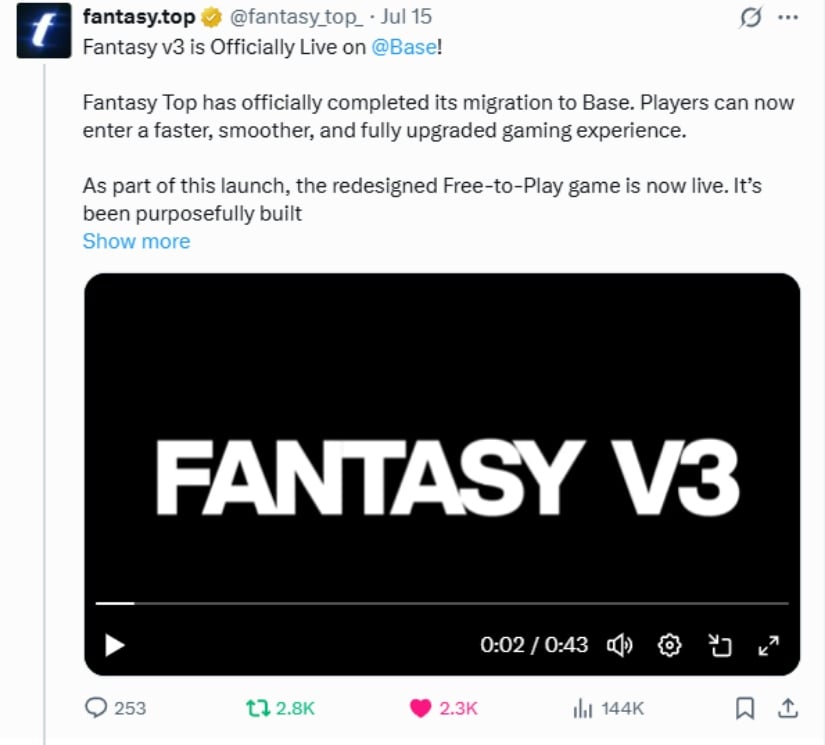Seek along the video progress bar
This screenshot has width=825, height=745.
tap(442, 603)
